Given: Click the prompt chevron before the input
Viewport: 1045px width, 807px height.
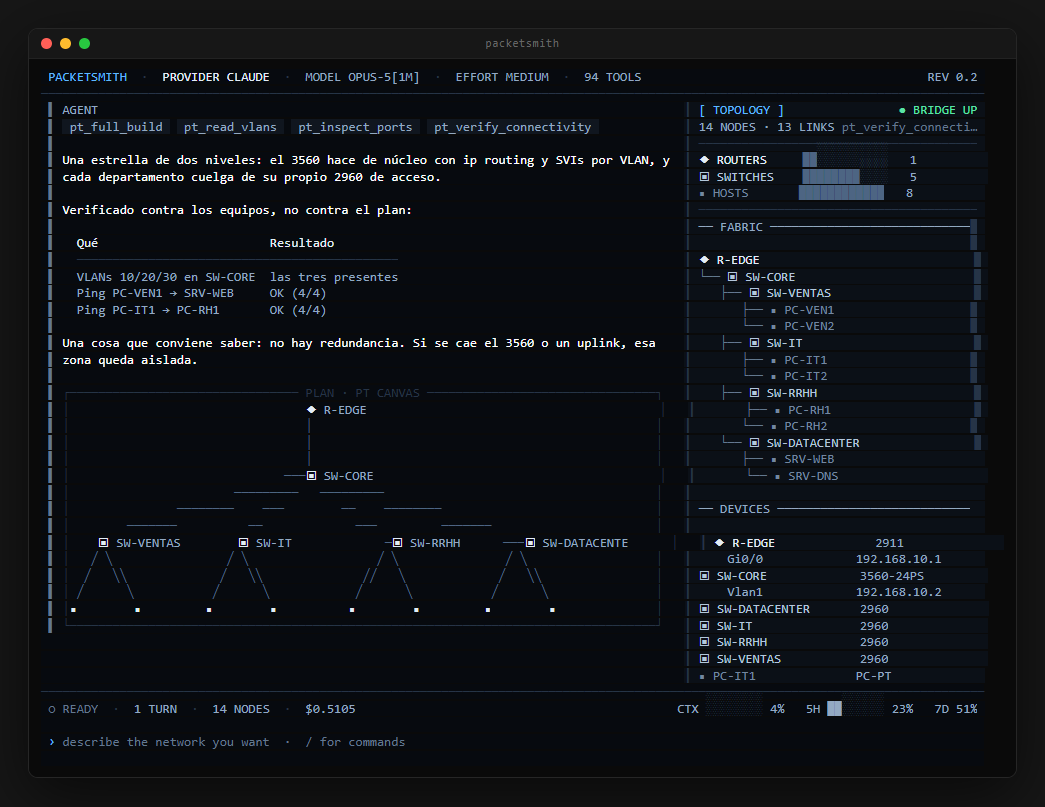Looking at the screenshot, I should 52,742.
